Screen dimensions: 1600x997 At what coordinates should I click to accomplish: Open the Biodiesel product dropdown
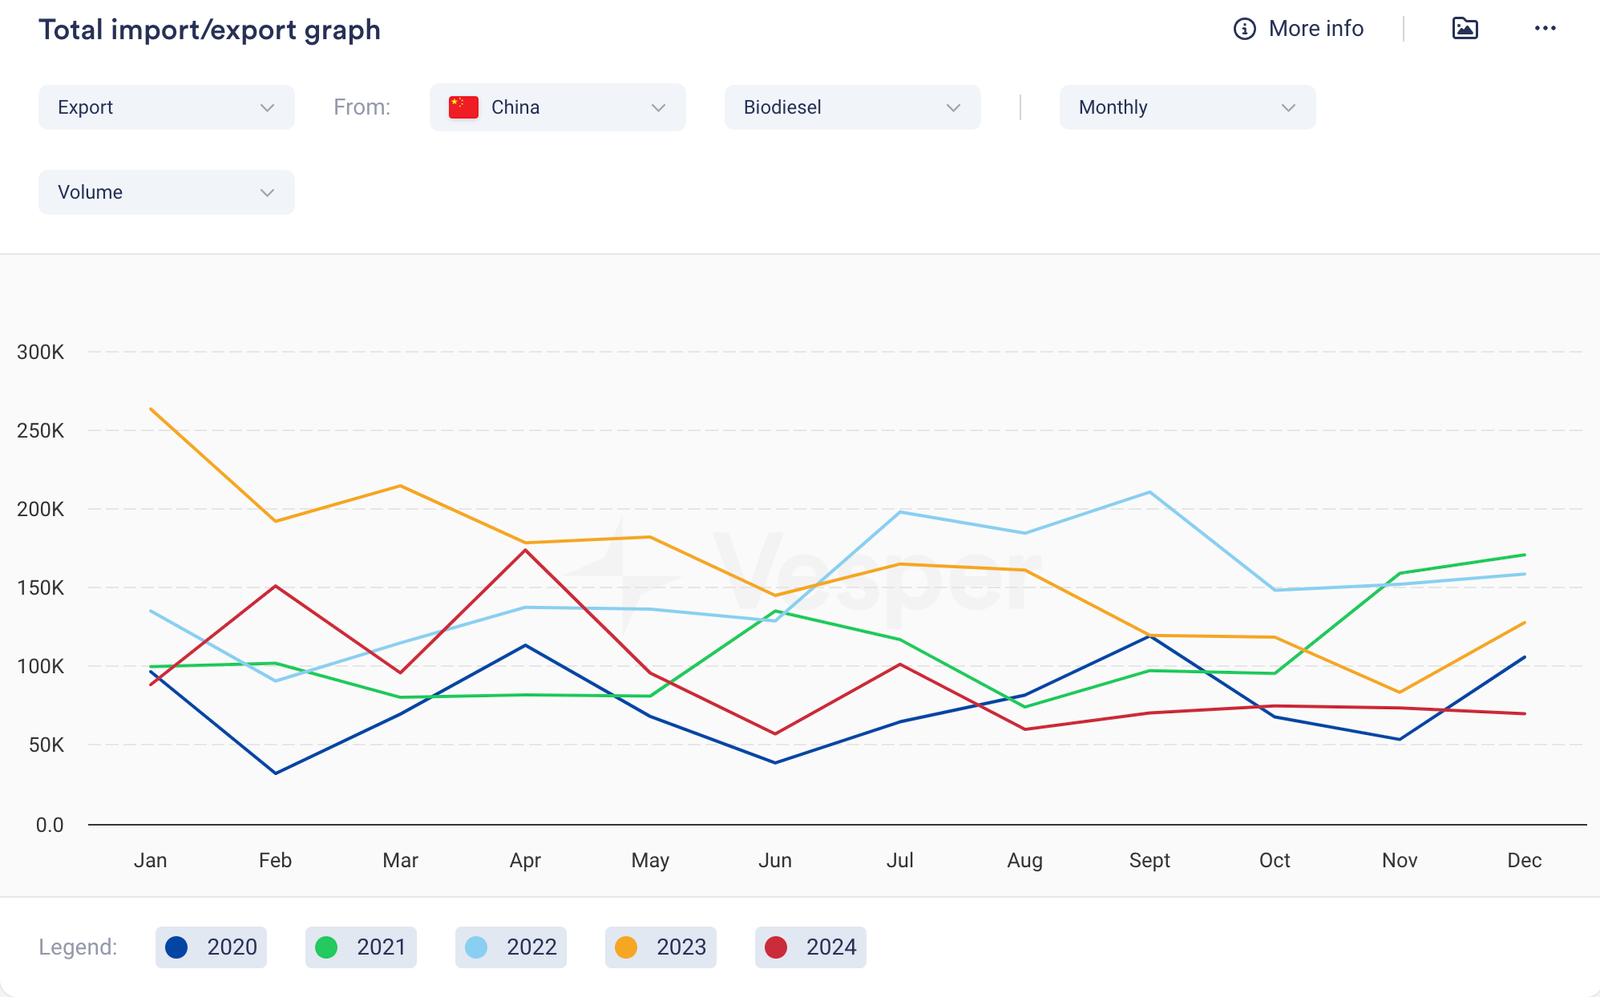click(852, 108)
